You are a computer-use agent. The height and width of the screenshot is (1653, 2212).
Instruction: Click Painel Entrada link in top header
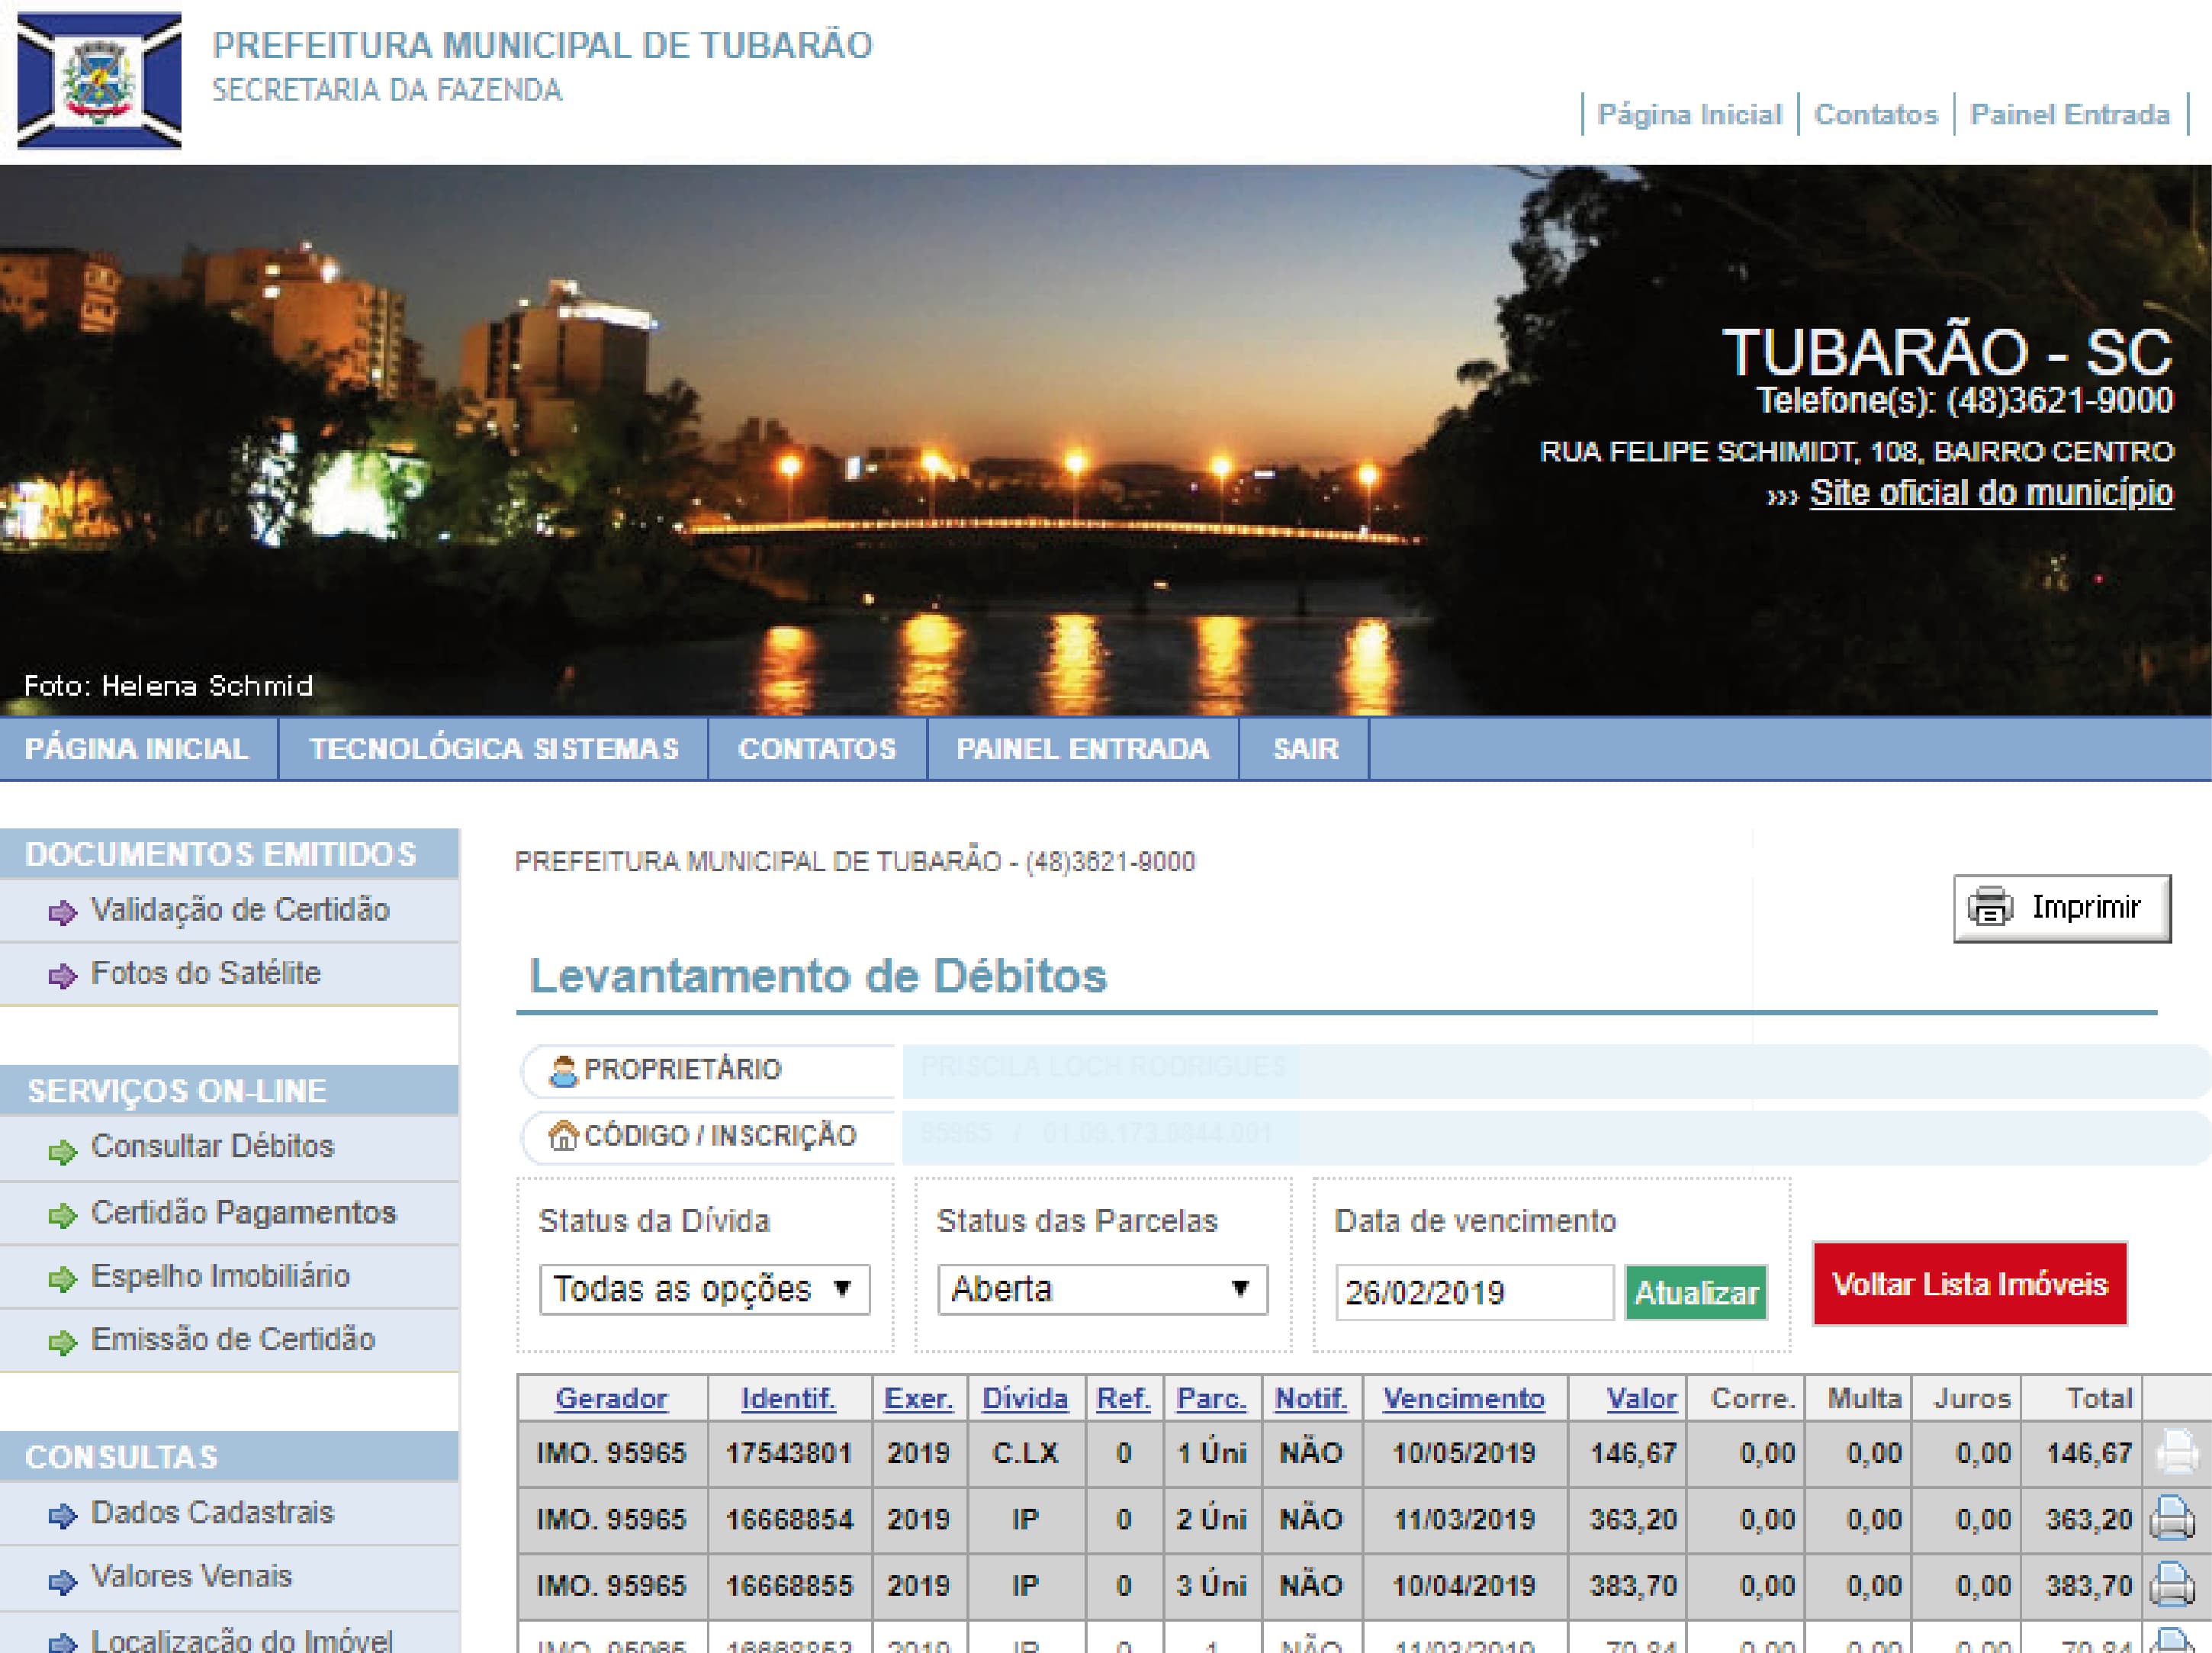click(2069, 115)
